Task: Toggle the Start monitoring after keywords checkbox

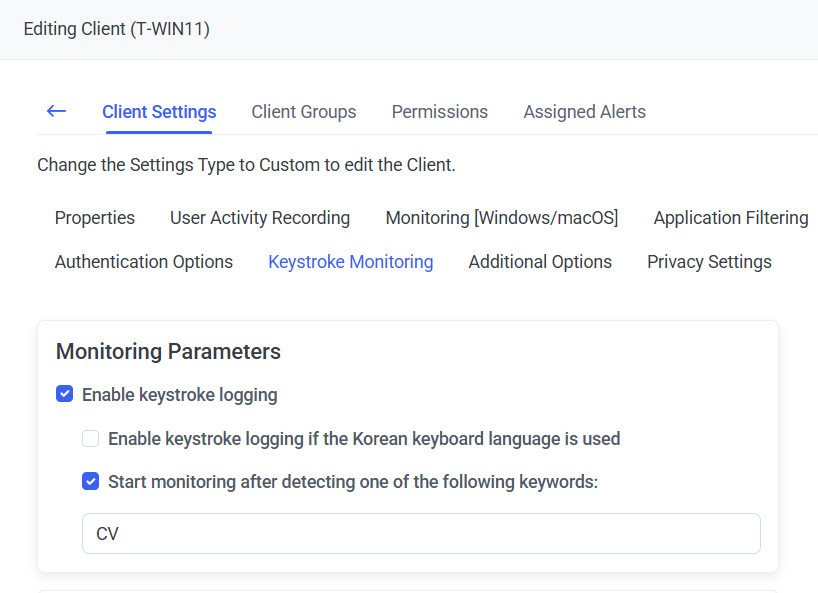Action: pyautogui.click(x=91, y=482)
